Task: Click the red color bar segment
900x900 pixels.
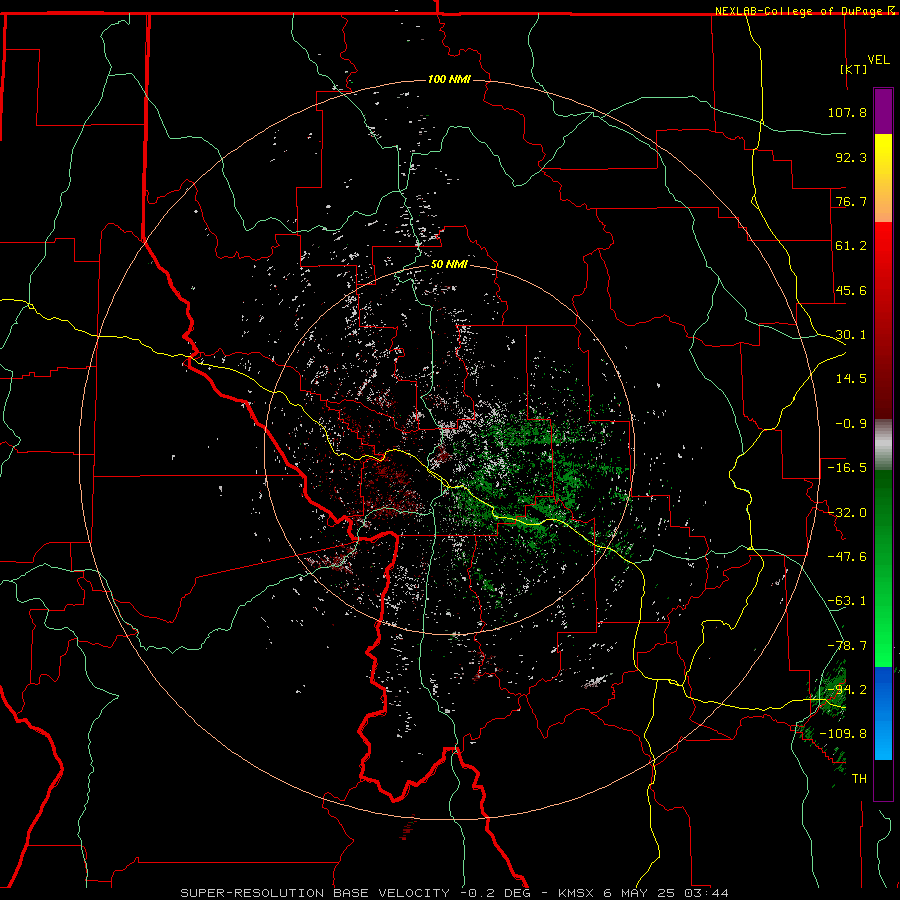Action: tap(883, 320)
